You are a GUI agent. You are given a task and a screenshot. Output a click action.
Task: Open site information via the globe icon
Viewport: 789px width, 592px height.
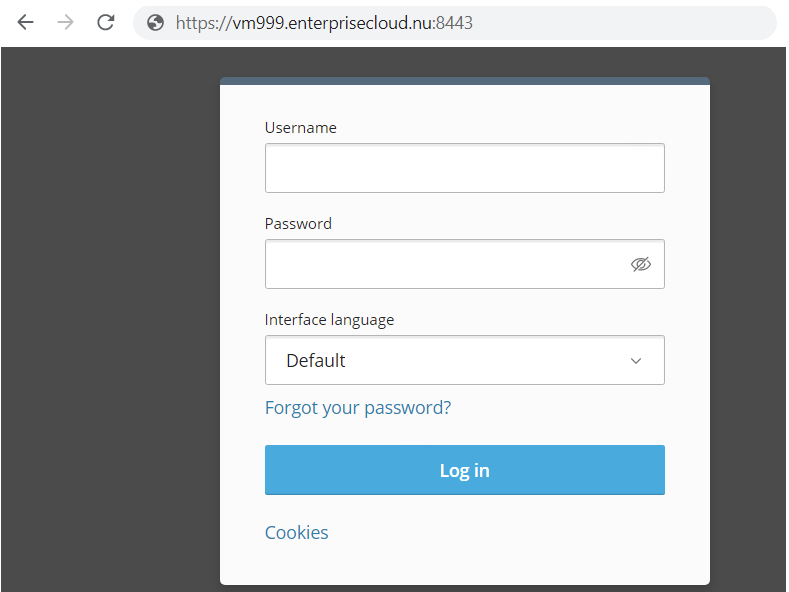point(155,23)
